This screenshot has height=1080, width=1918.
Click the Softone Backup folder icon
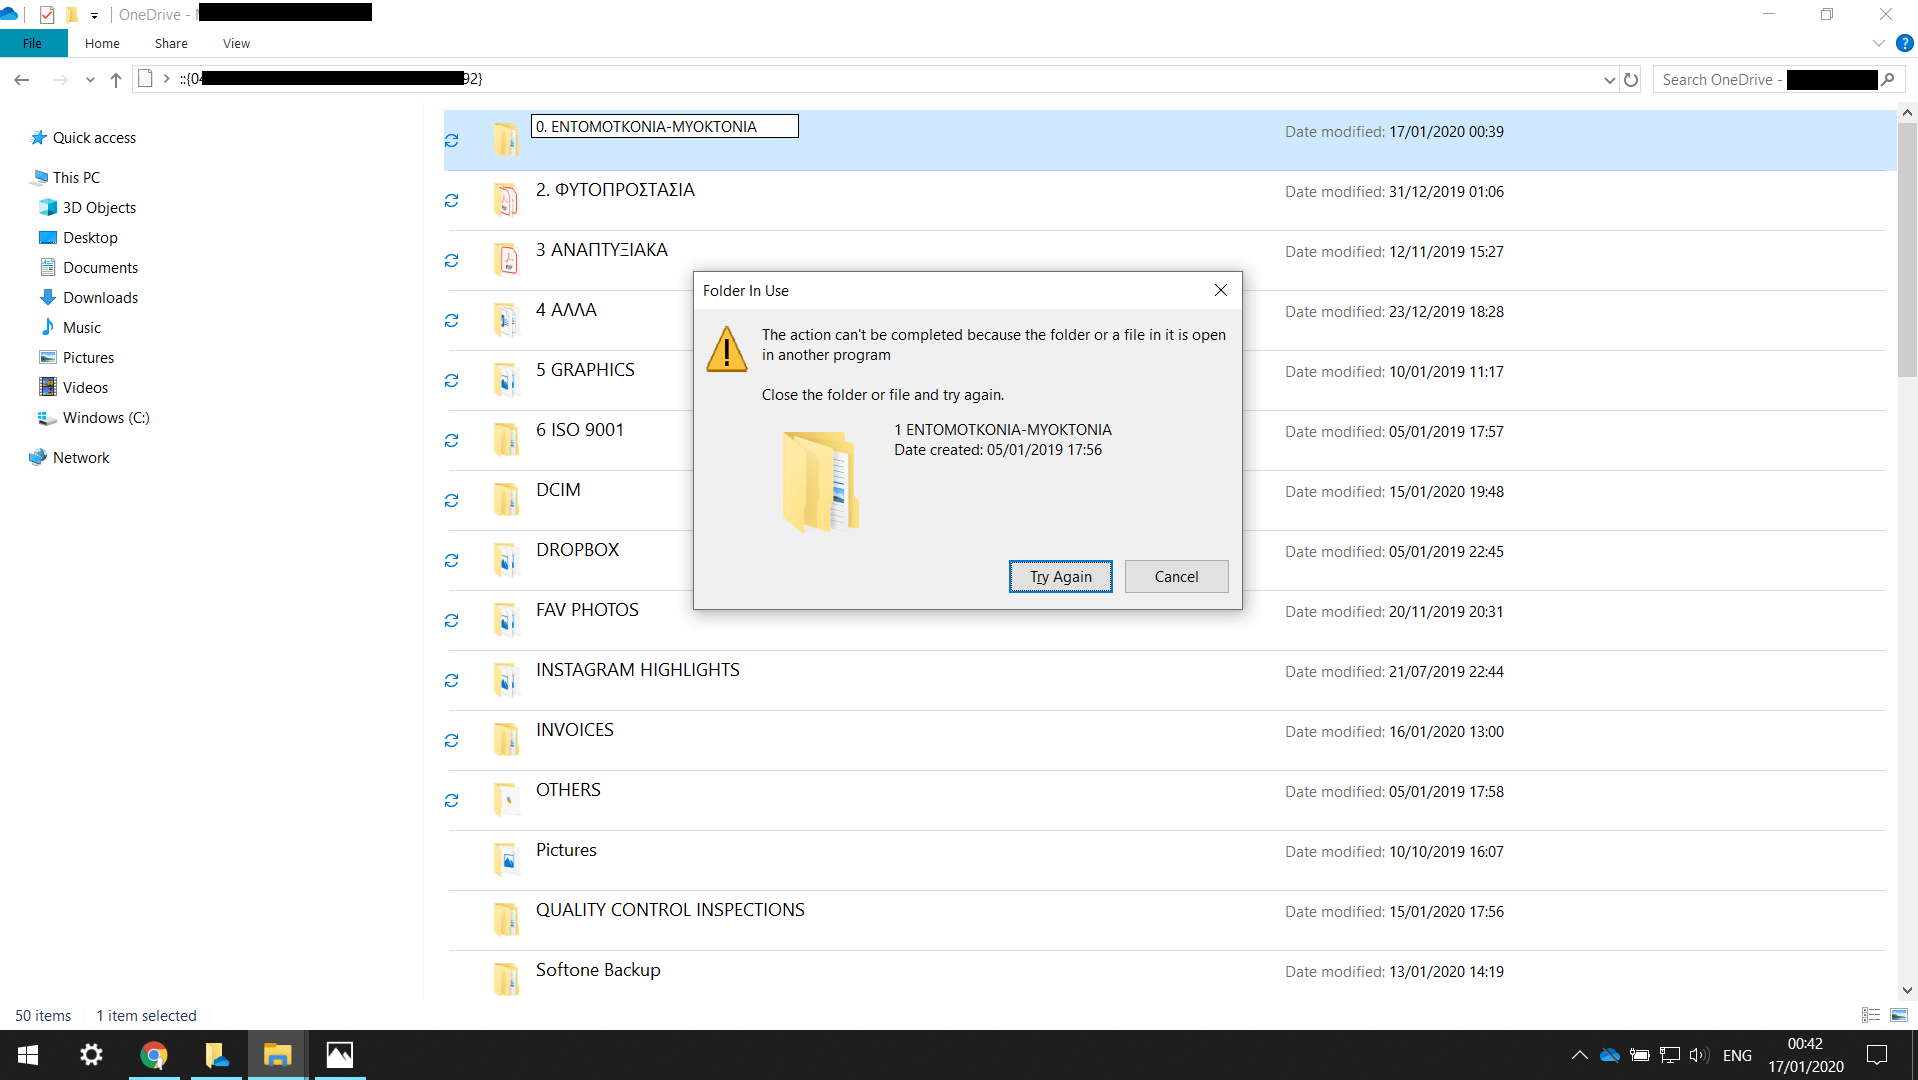[506, 980]
